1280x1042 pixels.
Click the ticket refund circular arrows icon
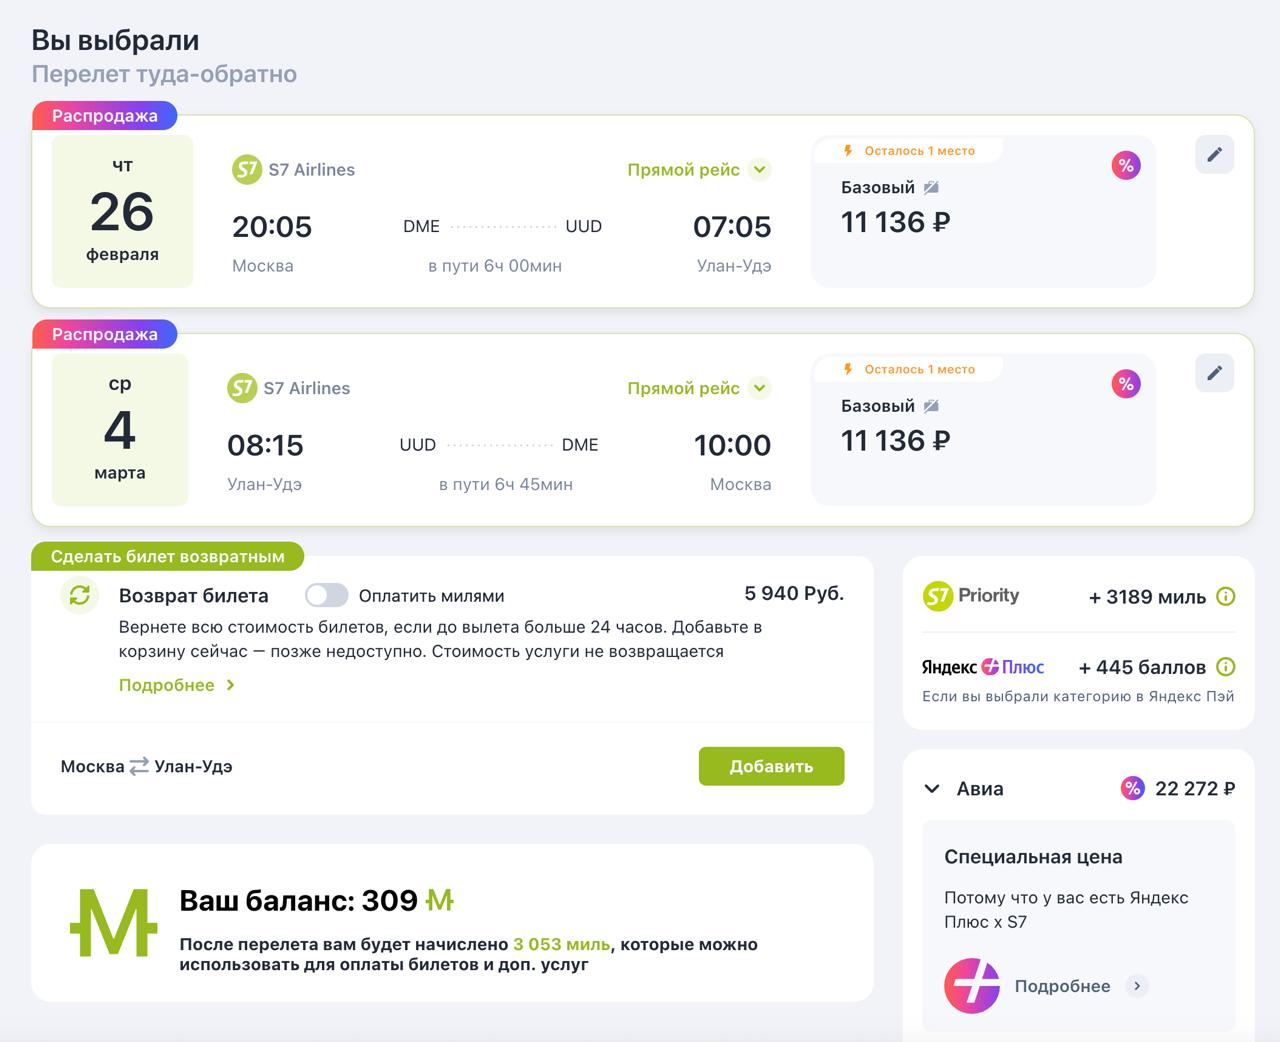coord(80,596)
